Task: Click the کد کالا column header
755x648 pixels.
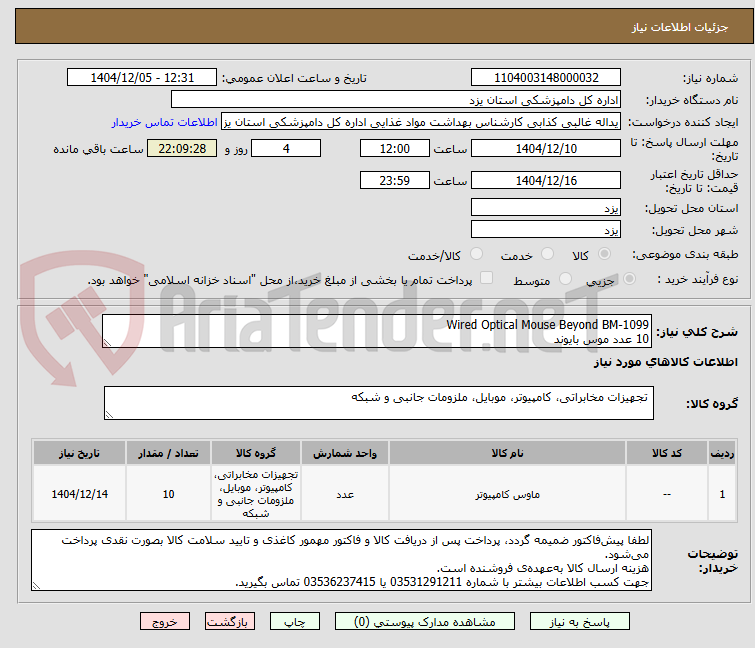Action: [666, 453]
